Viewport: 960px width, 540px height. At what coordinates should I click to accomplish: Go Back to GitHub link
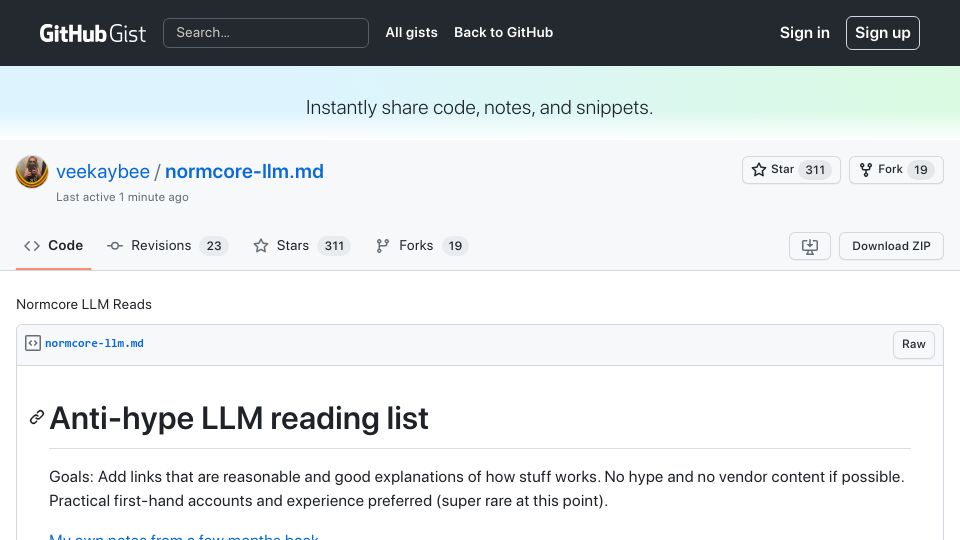(x=503, y=32)
